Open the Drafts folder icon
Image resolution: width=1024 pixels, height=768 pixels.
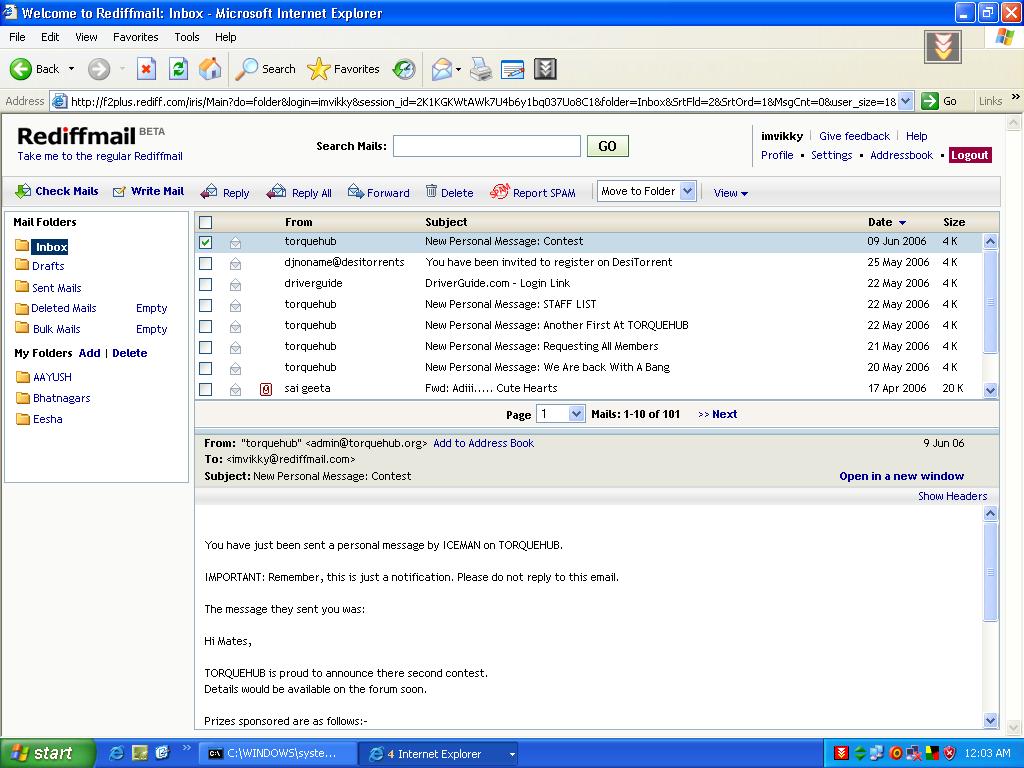pyautogui.click(x=22, y=264)
